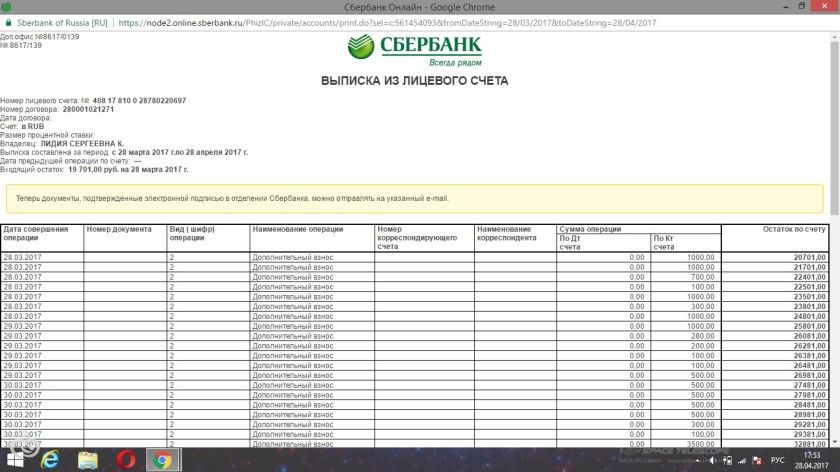Click the green Сбербанк logo emblem

tap(361, 47)
